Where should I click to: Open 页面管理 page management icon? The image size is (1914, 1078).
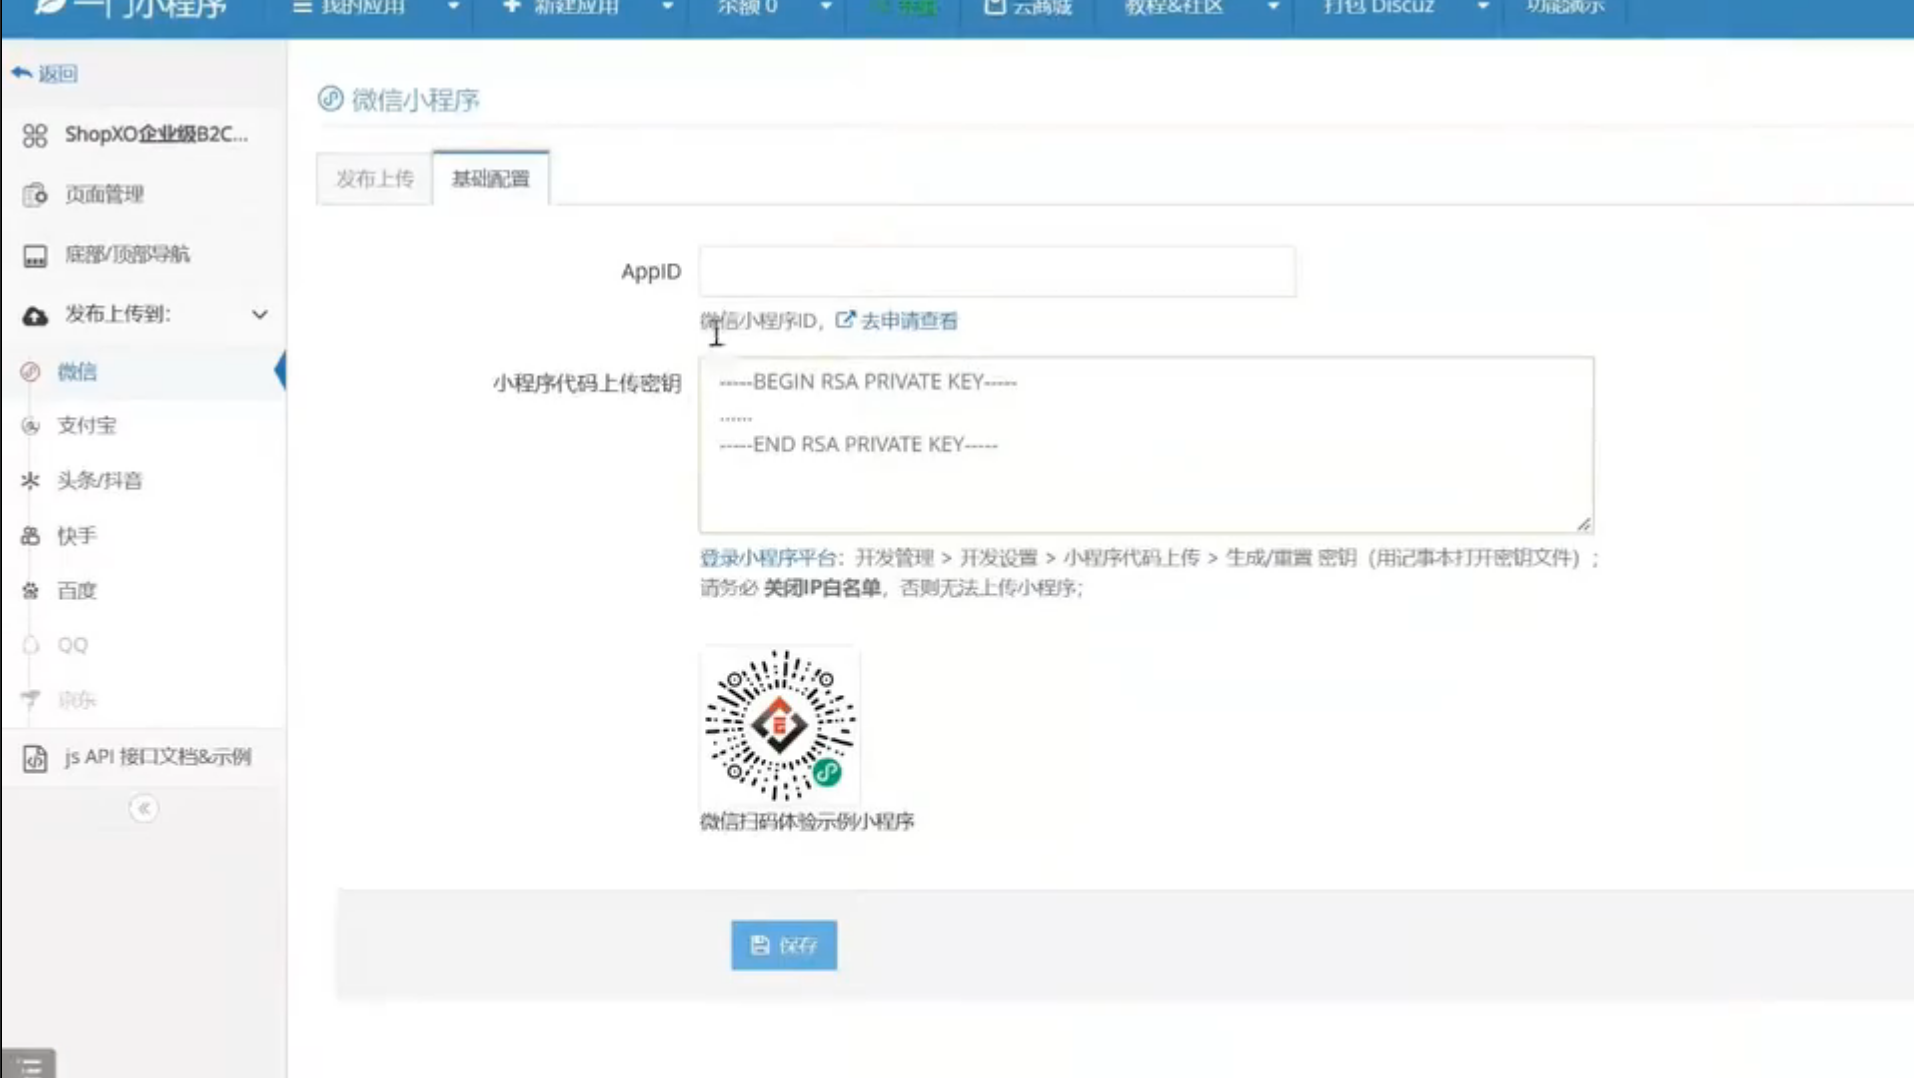click(x=35, y=195)
